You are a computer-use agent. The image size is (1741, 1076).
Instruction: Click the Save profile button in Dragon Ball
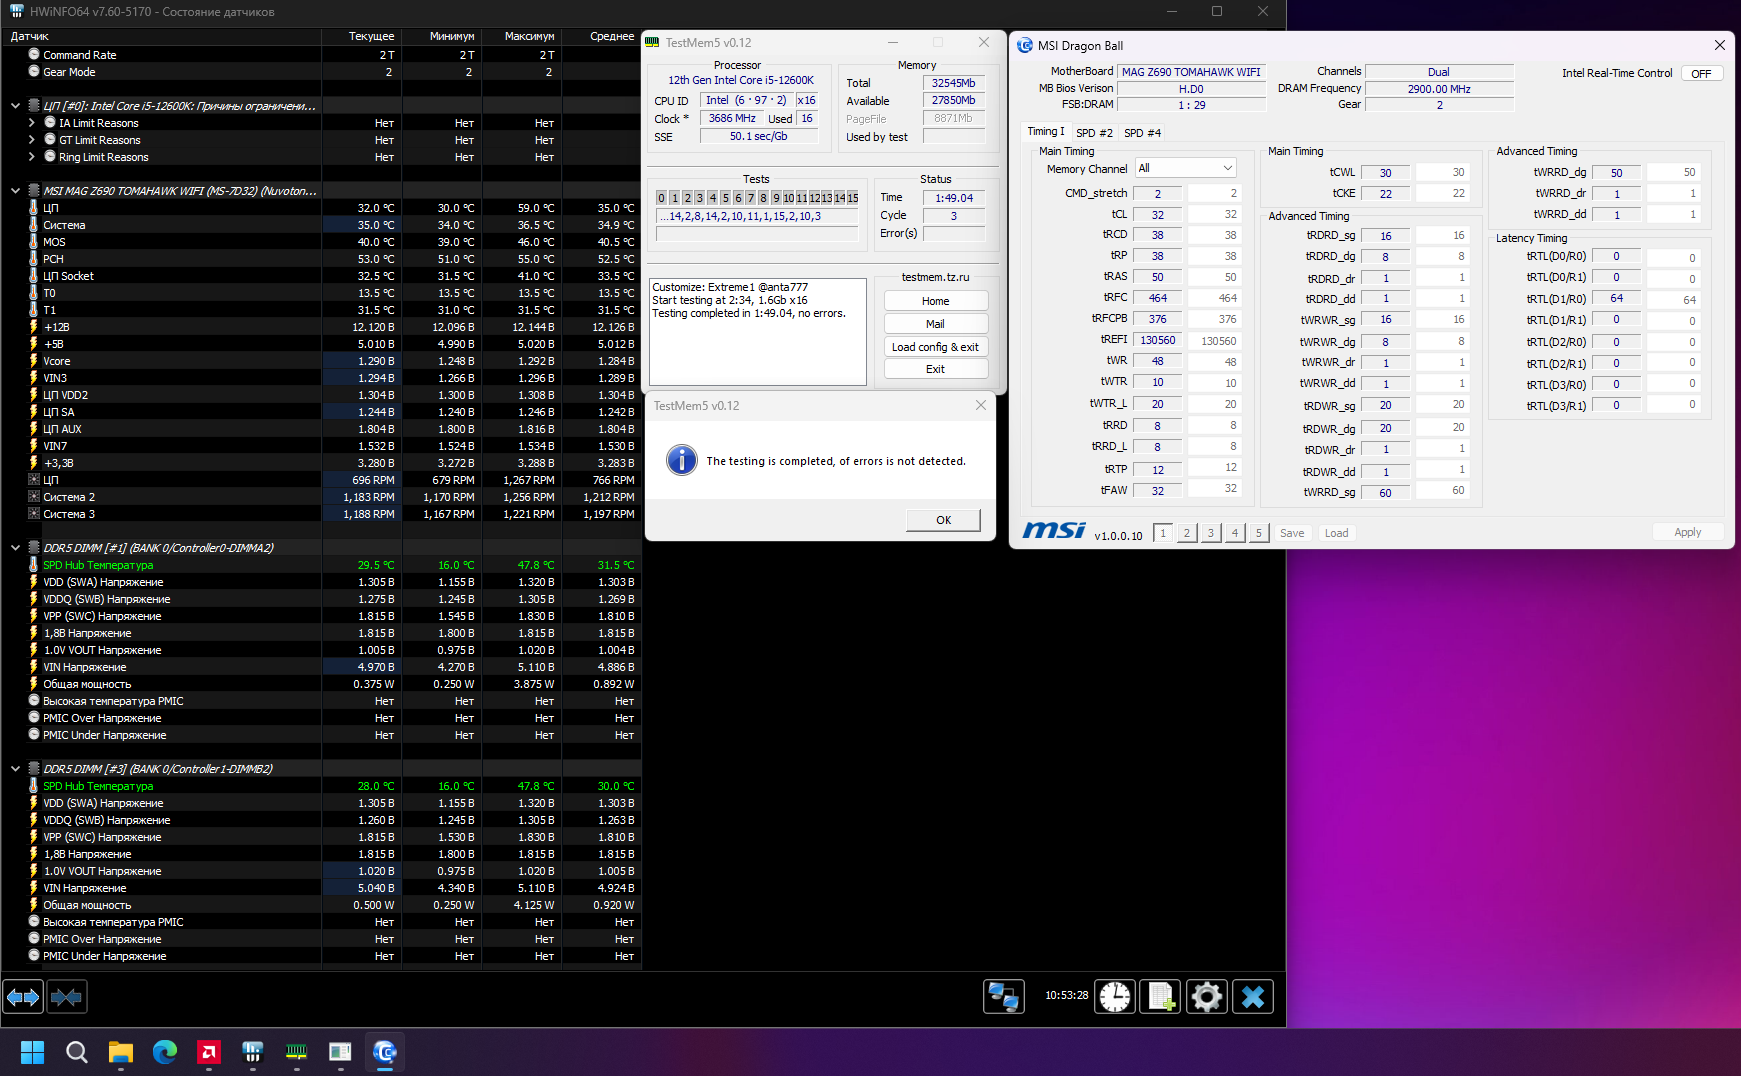pyautogui.click(x=1292, y=533)
